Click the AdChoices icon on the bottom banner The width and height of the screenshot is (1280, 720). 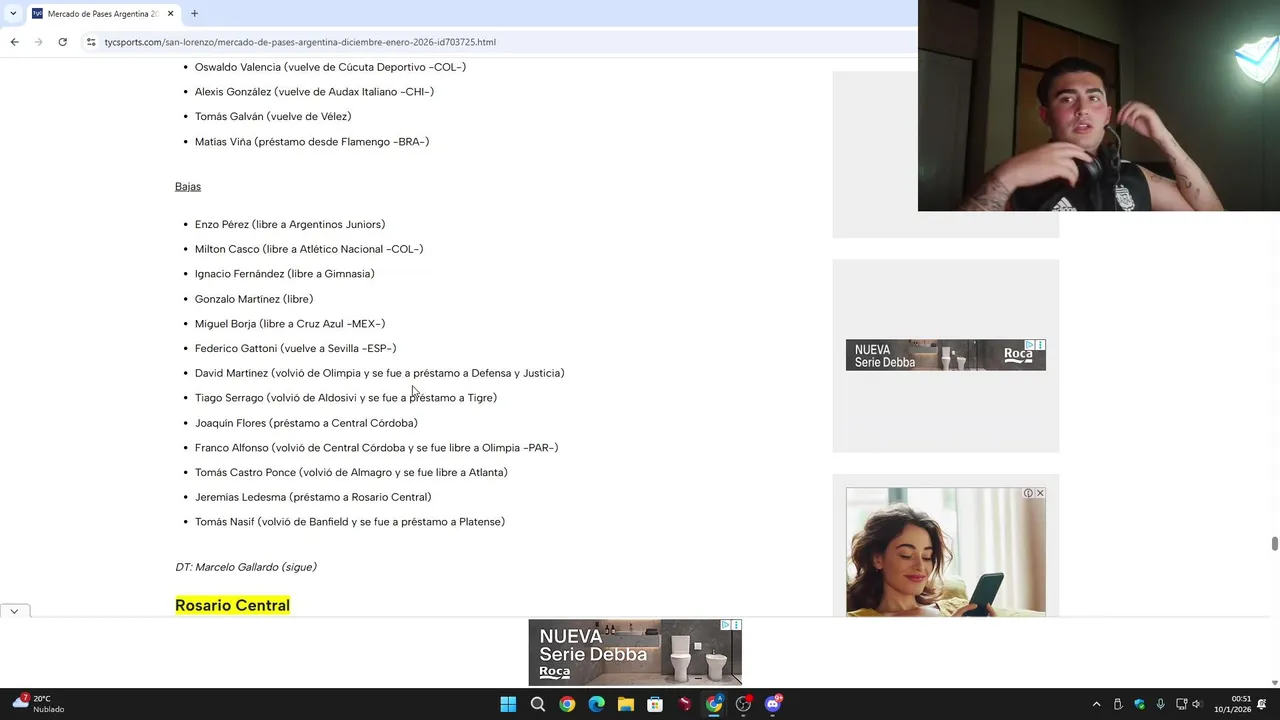726,625
